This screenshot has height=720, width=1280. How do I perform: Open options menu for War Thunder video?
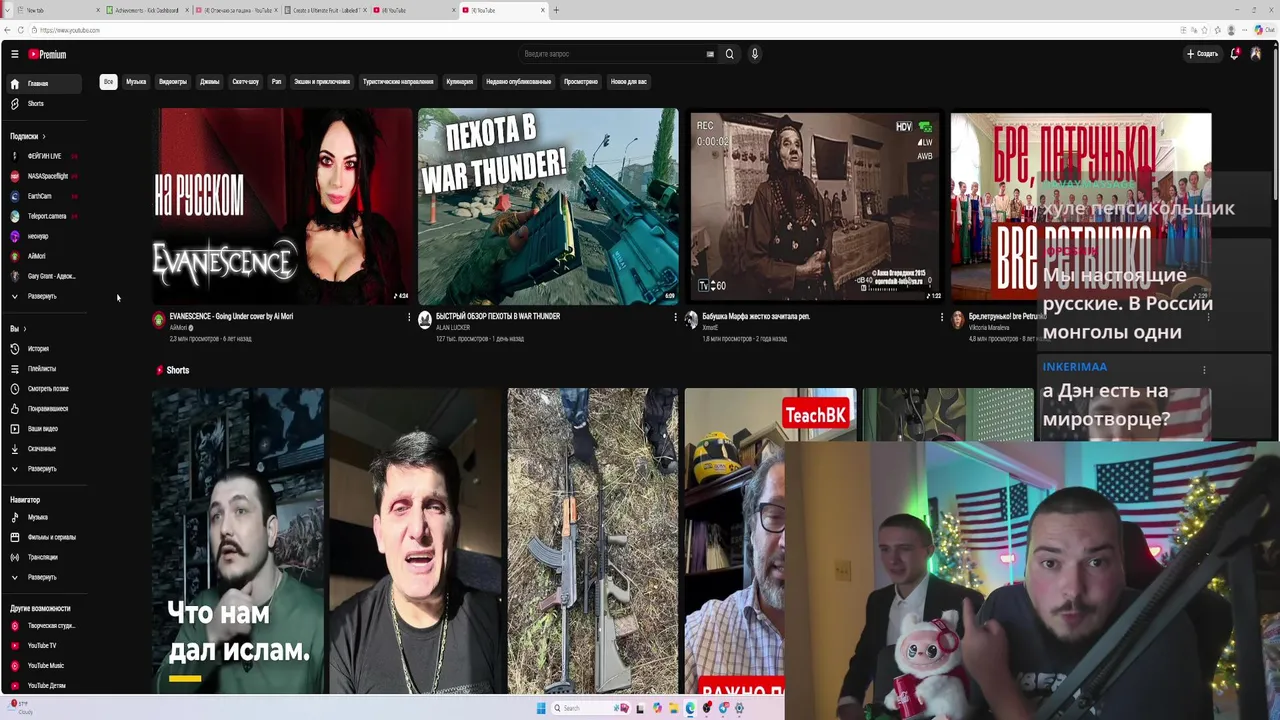675,317
